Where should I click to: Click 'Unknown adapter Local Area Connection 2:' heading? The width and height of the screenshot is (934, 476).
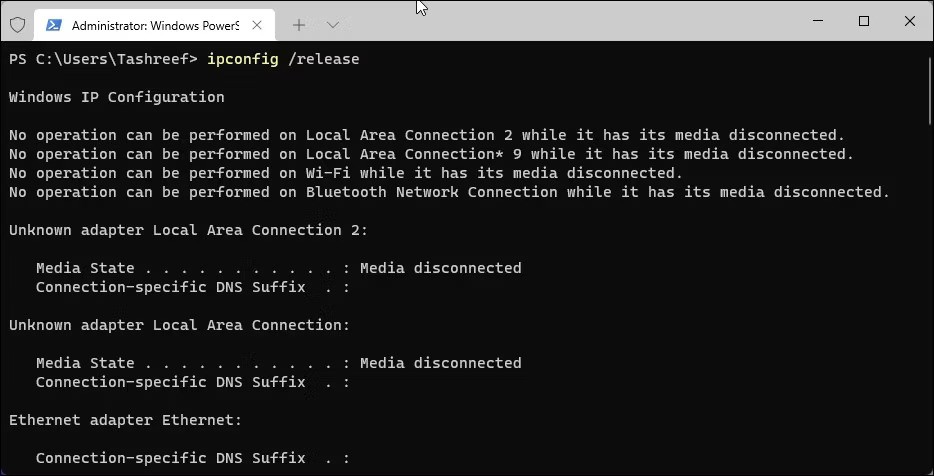click(189, 230)
